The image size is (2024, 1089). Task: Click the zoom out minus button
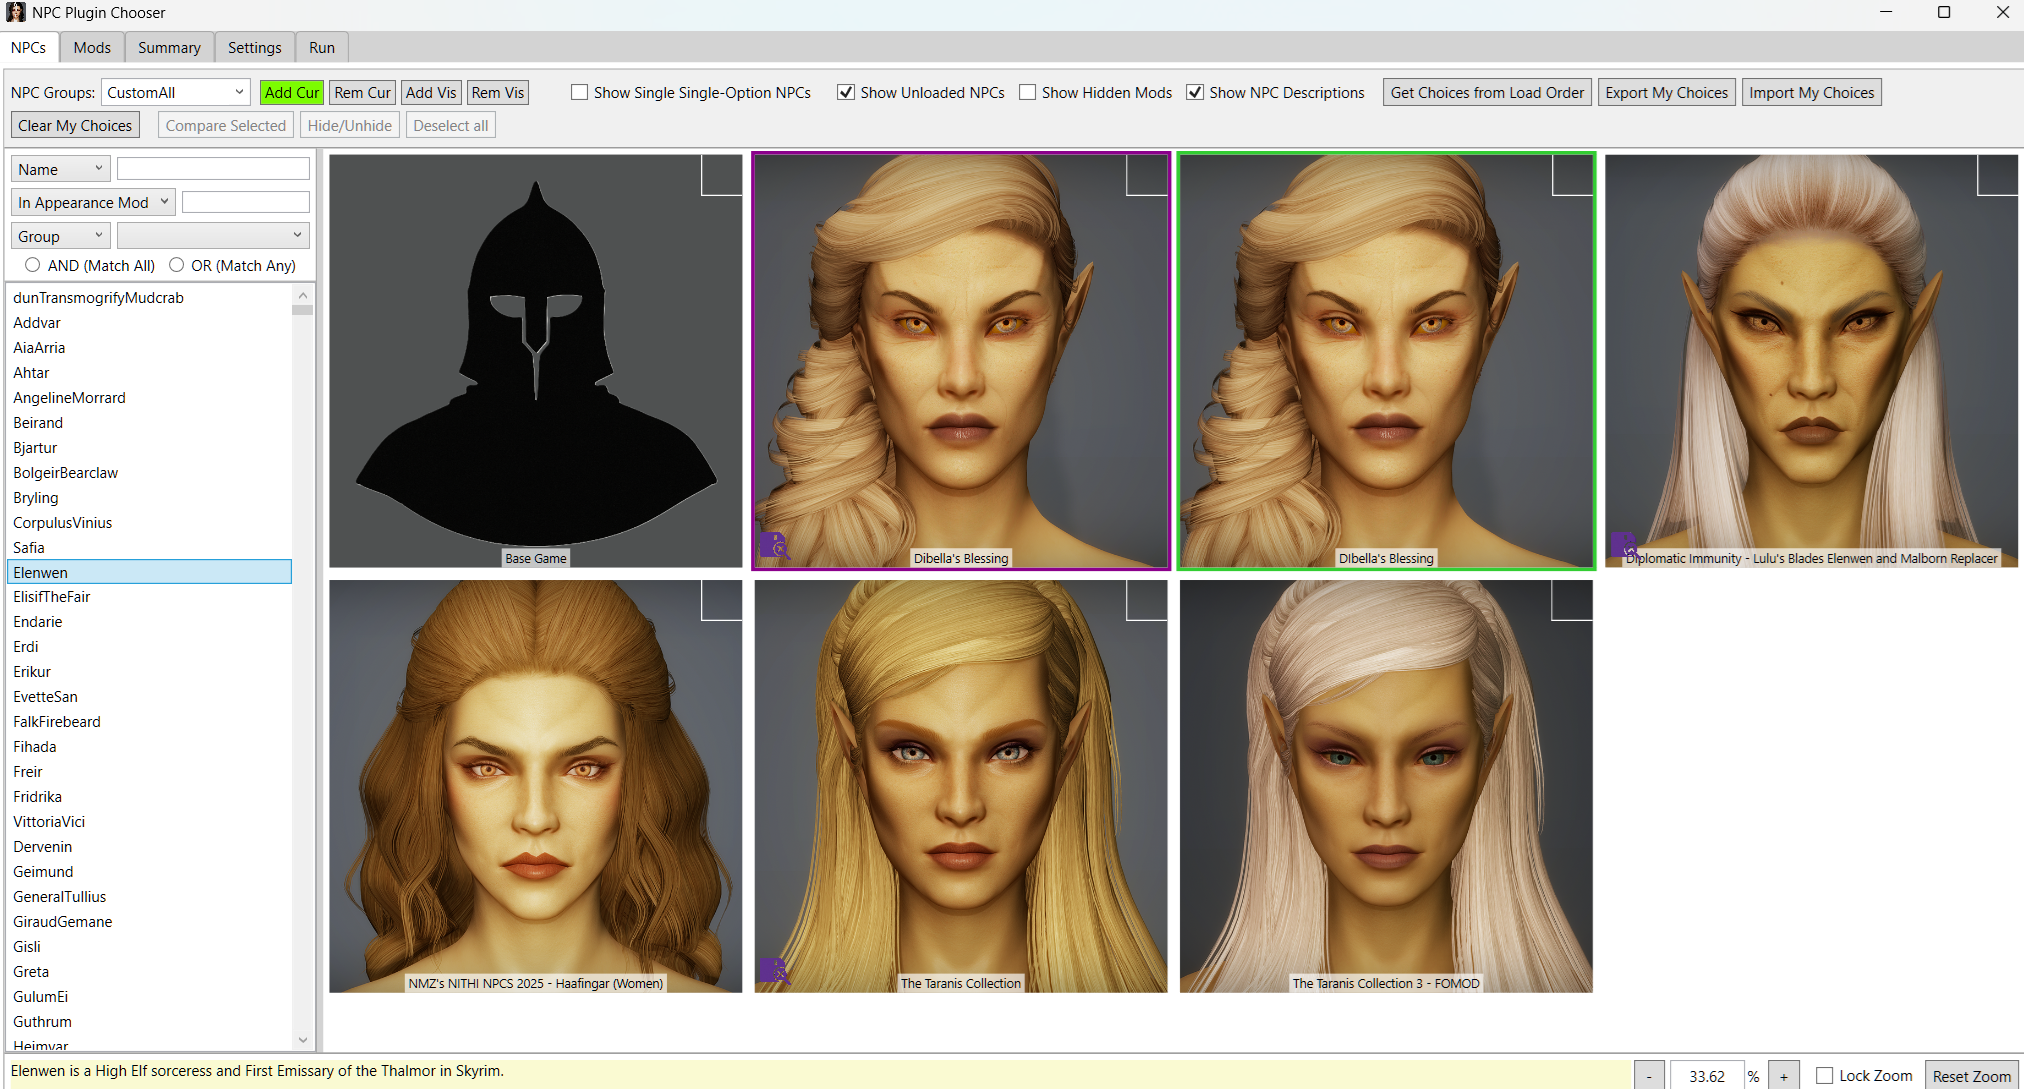1649,1076
